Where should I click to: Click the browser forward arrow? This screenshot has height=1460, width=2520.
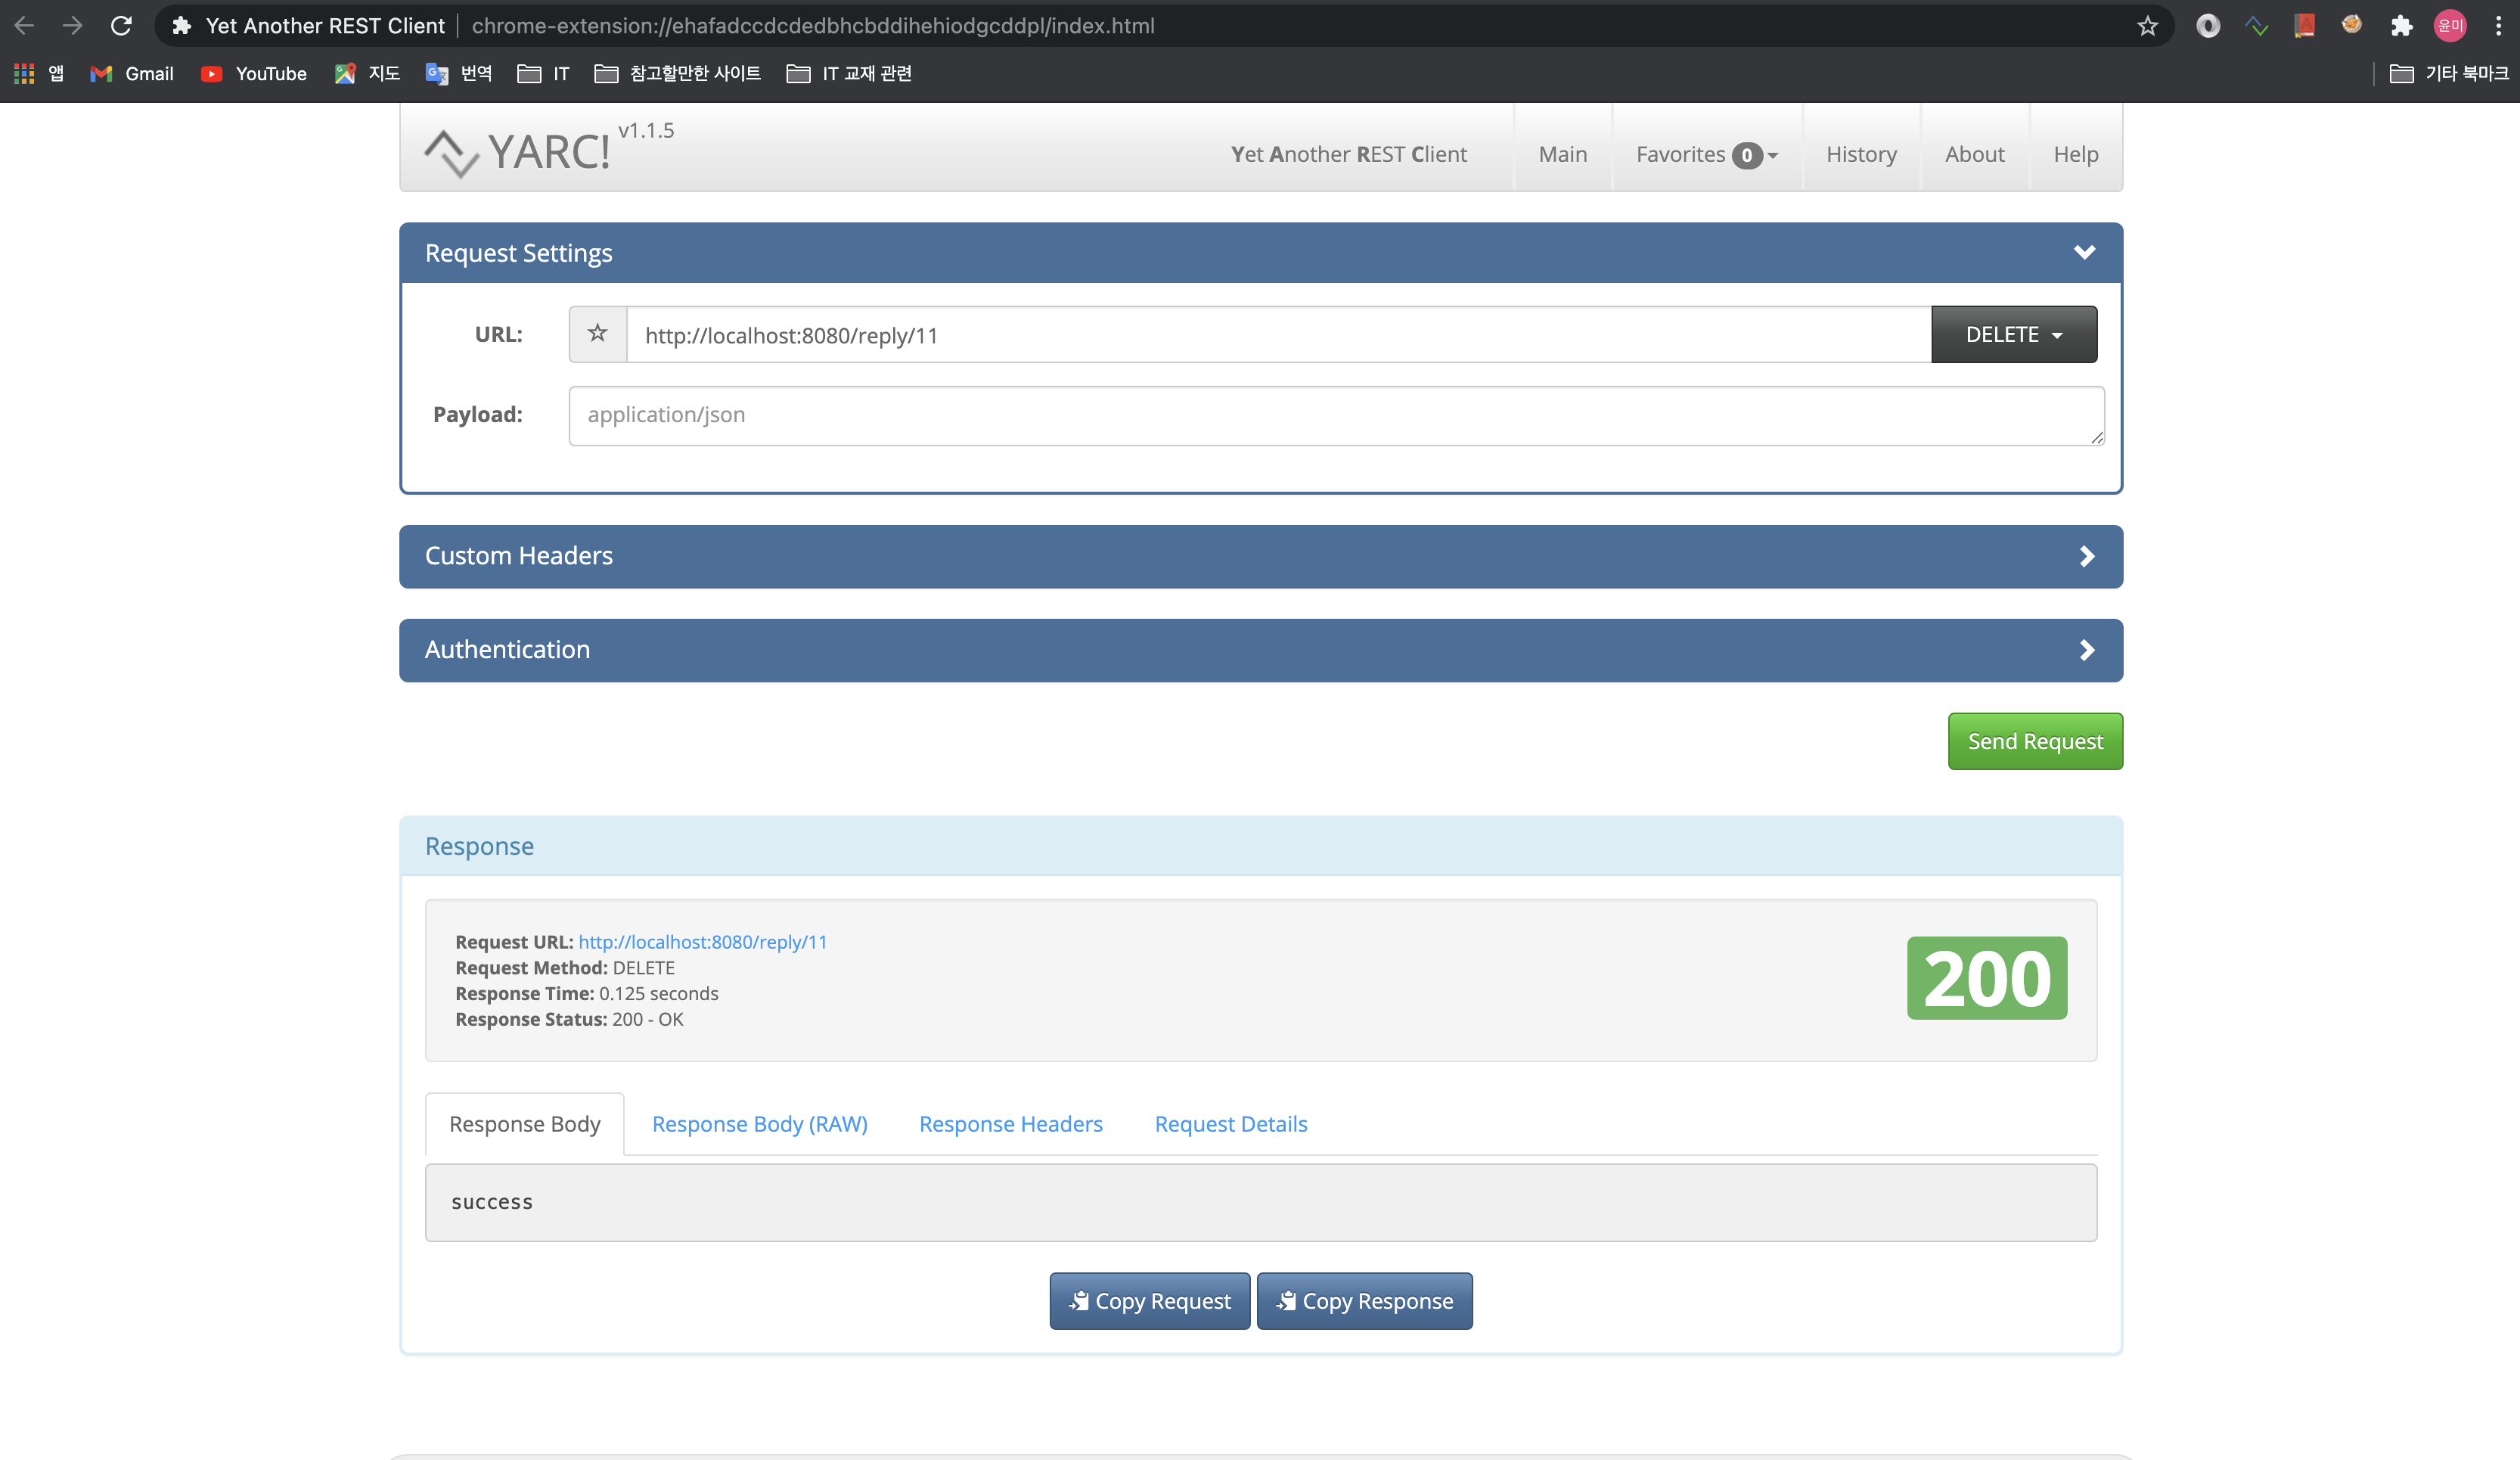coord(72,25)
